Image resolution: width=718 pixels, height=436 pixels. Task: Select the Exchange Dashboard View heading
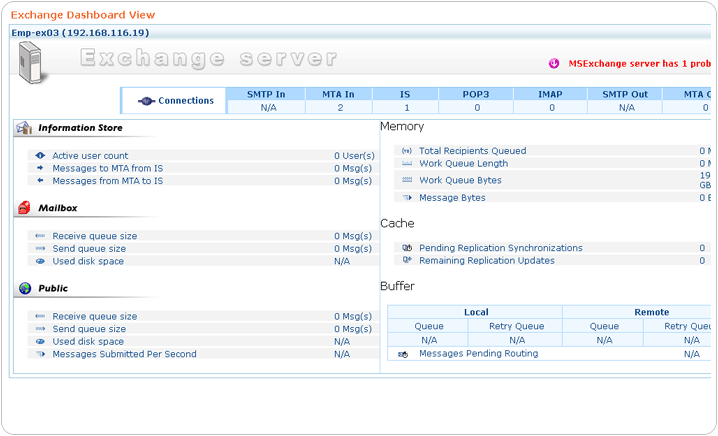click(x=83, y=15)
